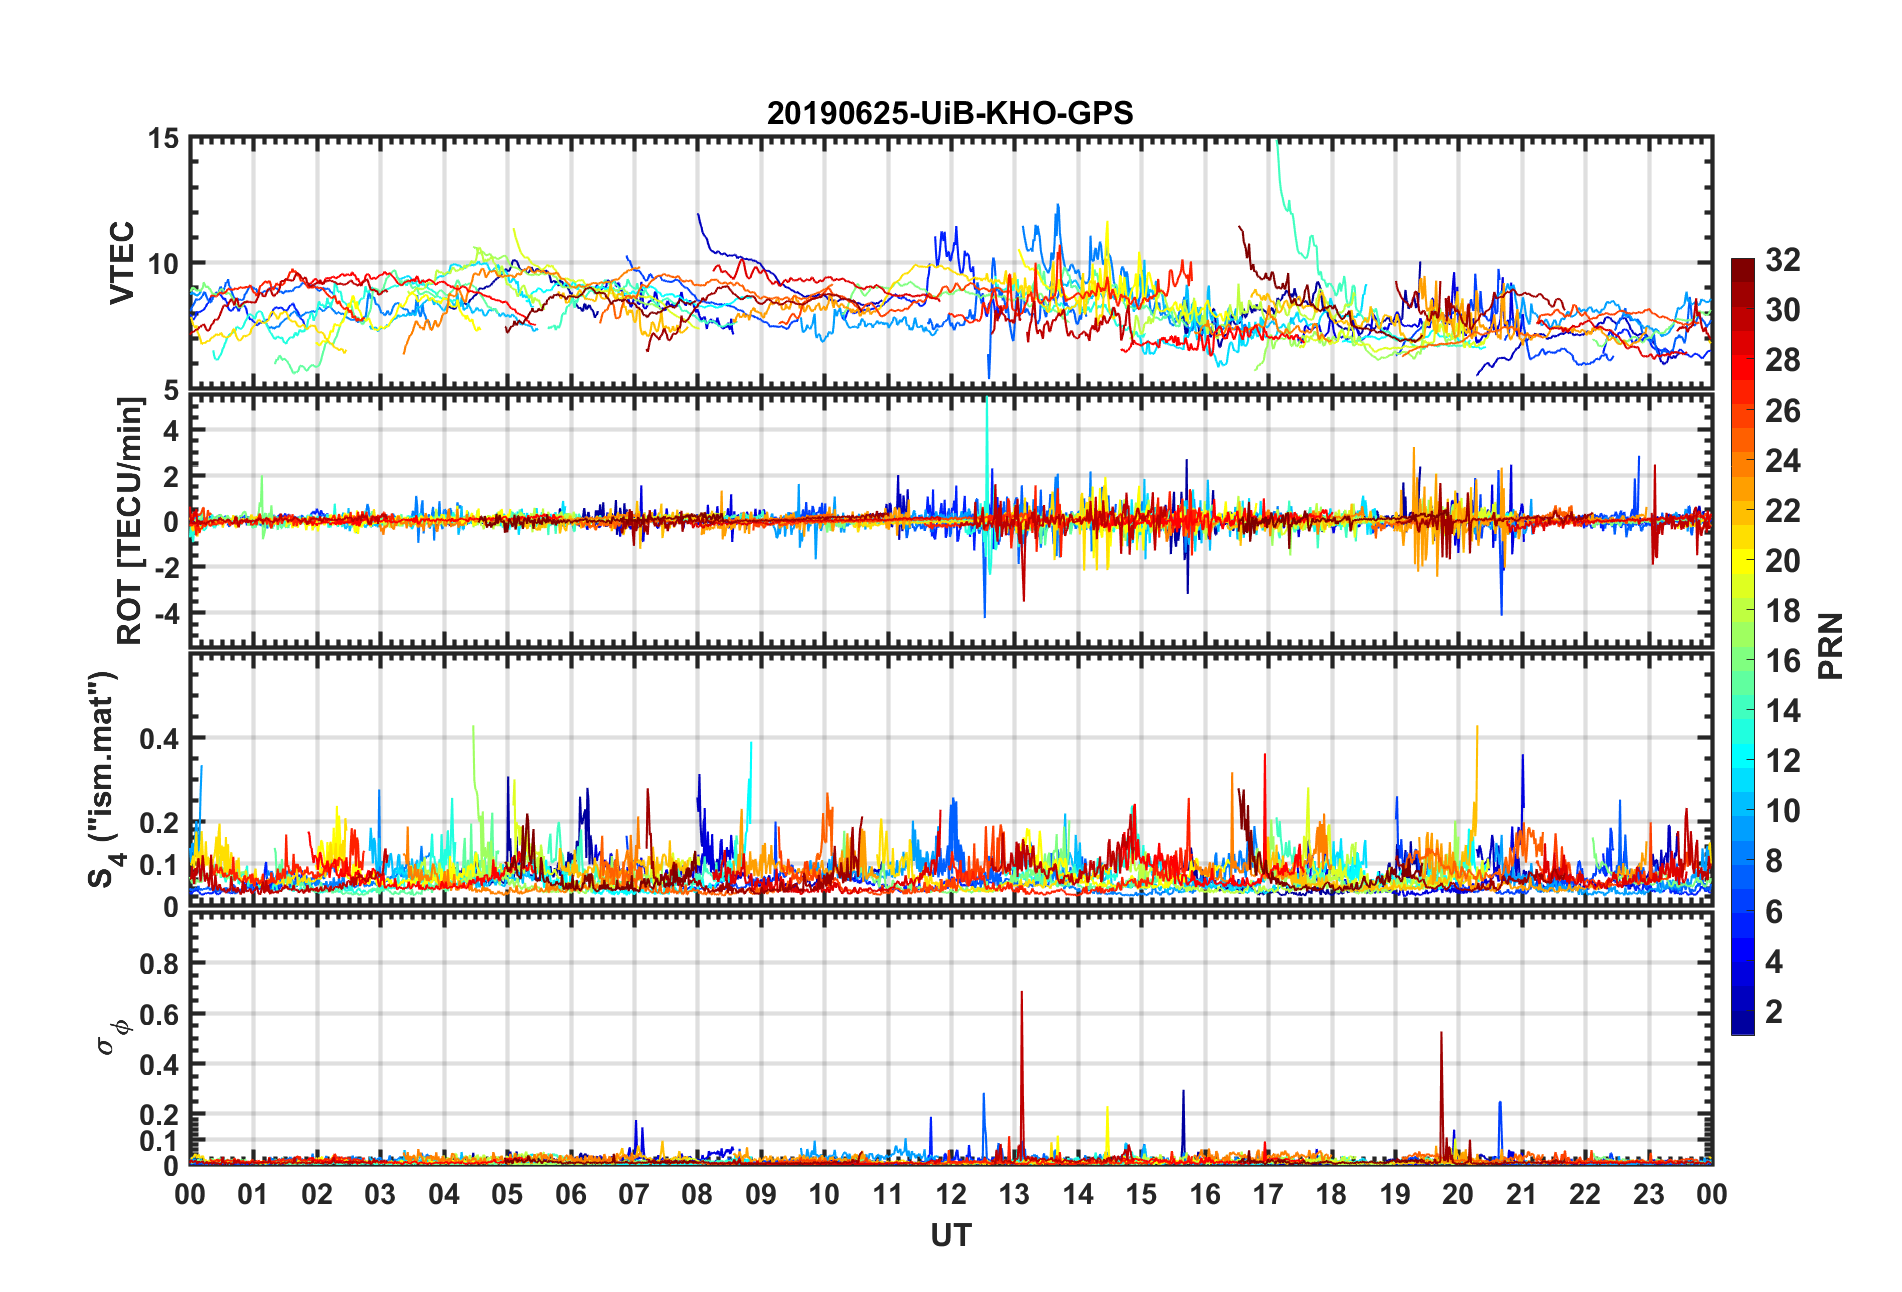Click the colorbar tick label 2
The width and height of the screenshot is (1902, 1292).
[x=1774, y=1012]
